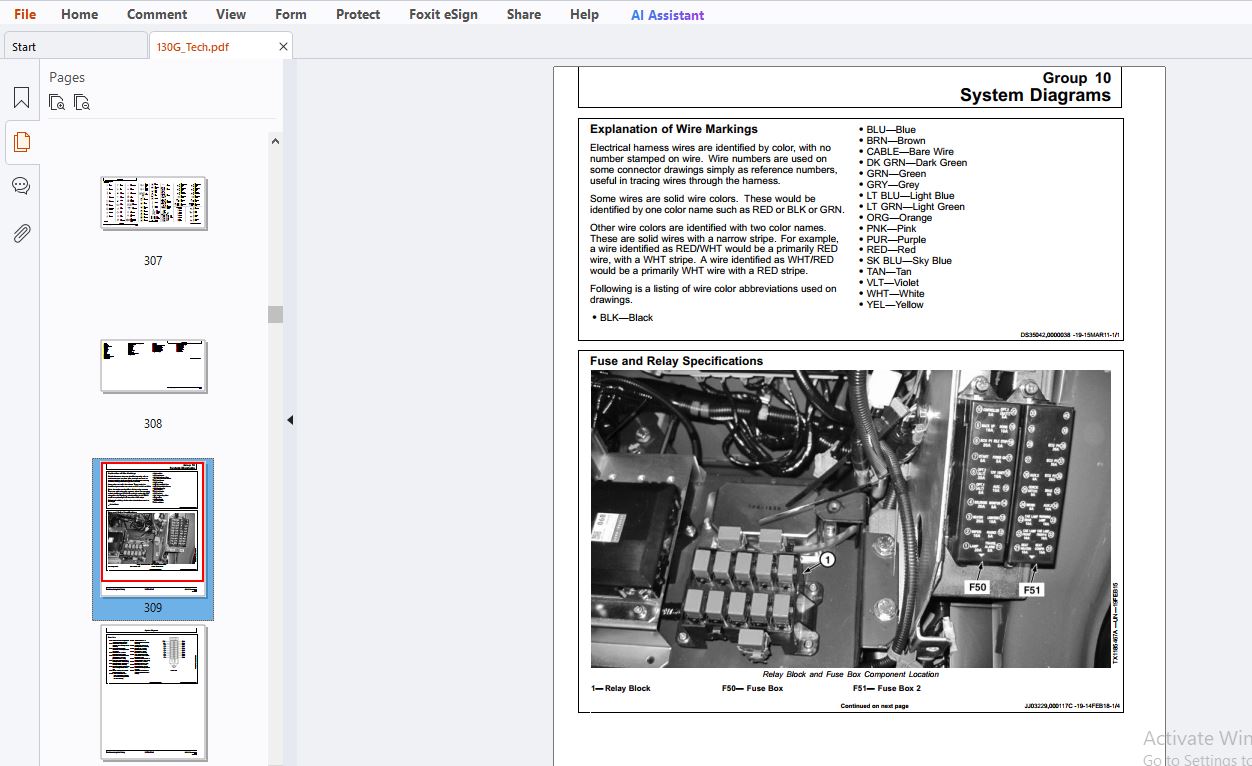Click the page number 307 label
Screen dimensions: 1252x766
153,260
